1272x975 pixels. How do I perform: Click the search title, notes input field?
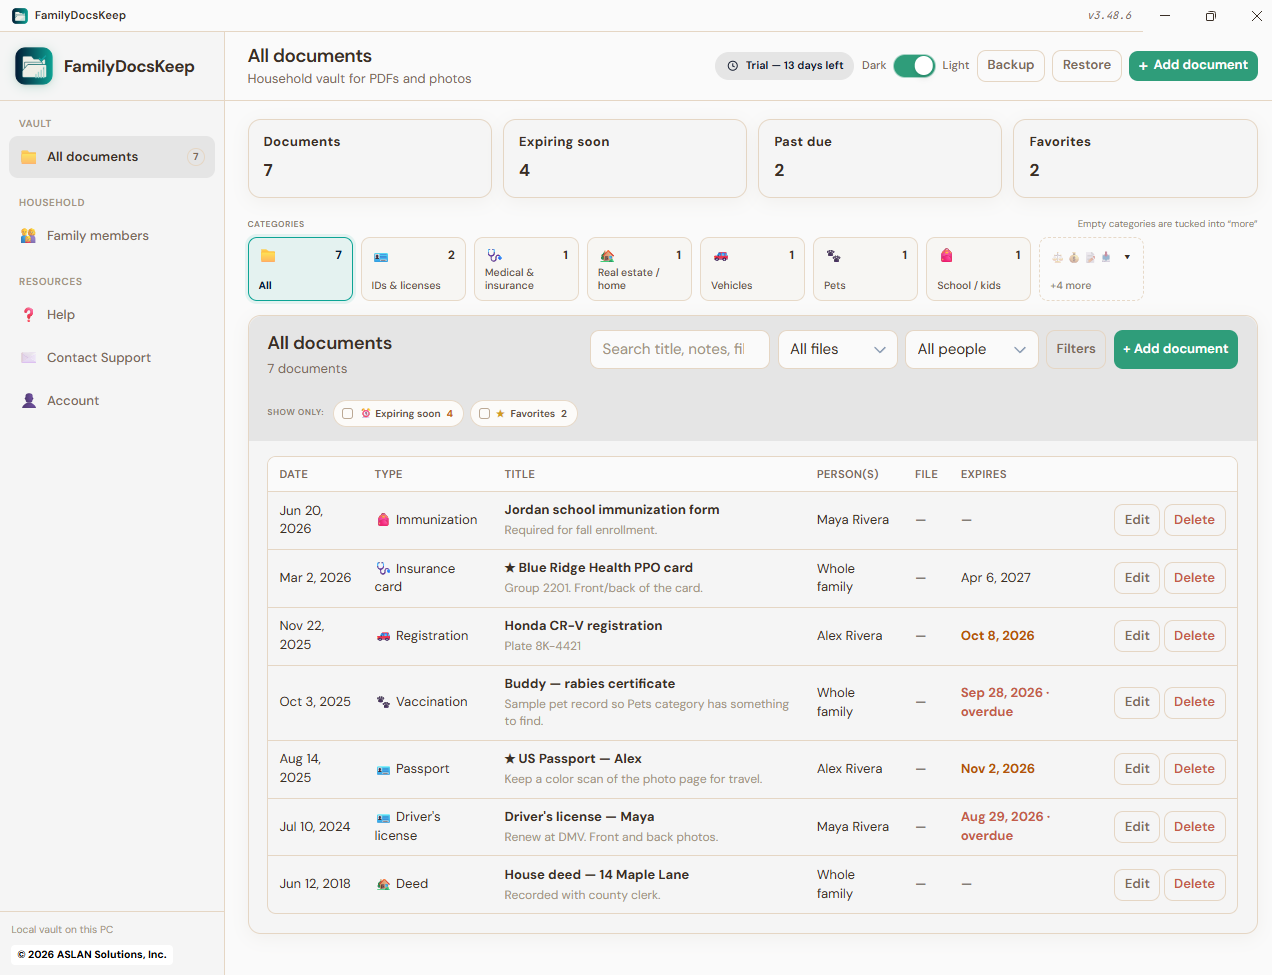(x=680, y=349)
